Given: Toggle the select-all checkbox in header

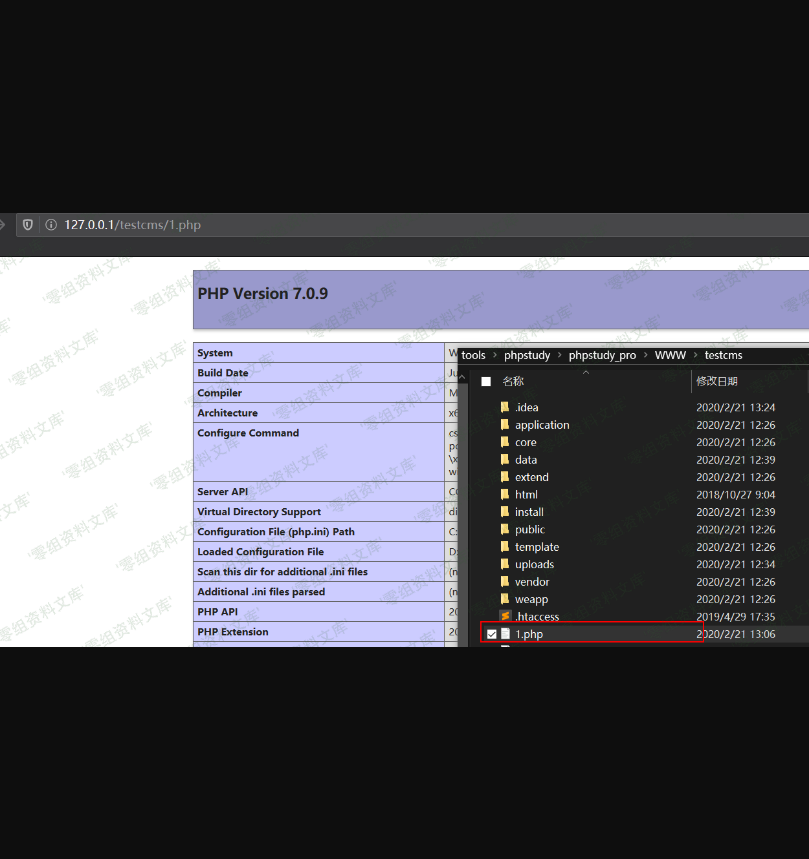Looking at the screenshot, I should pos(486,381).
